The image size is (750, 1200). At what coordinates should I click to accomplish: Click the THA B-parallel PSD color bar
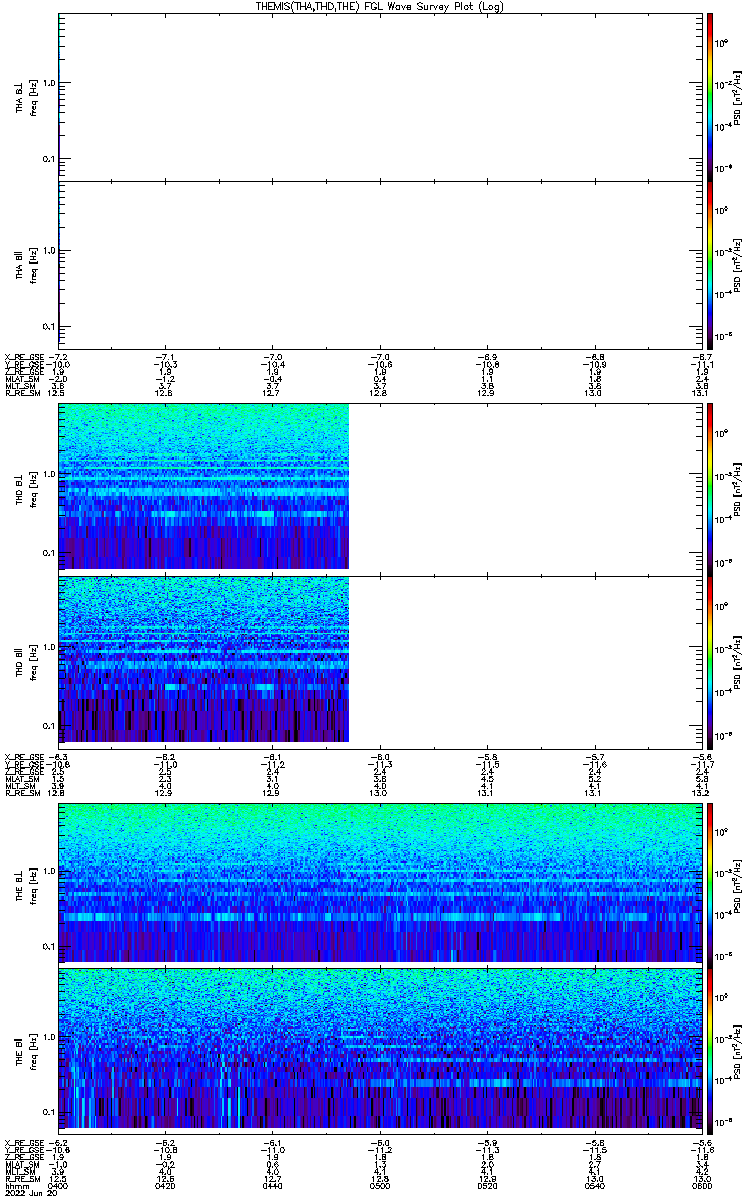[x=710, y=265]
